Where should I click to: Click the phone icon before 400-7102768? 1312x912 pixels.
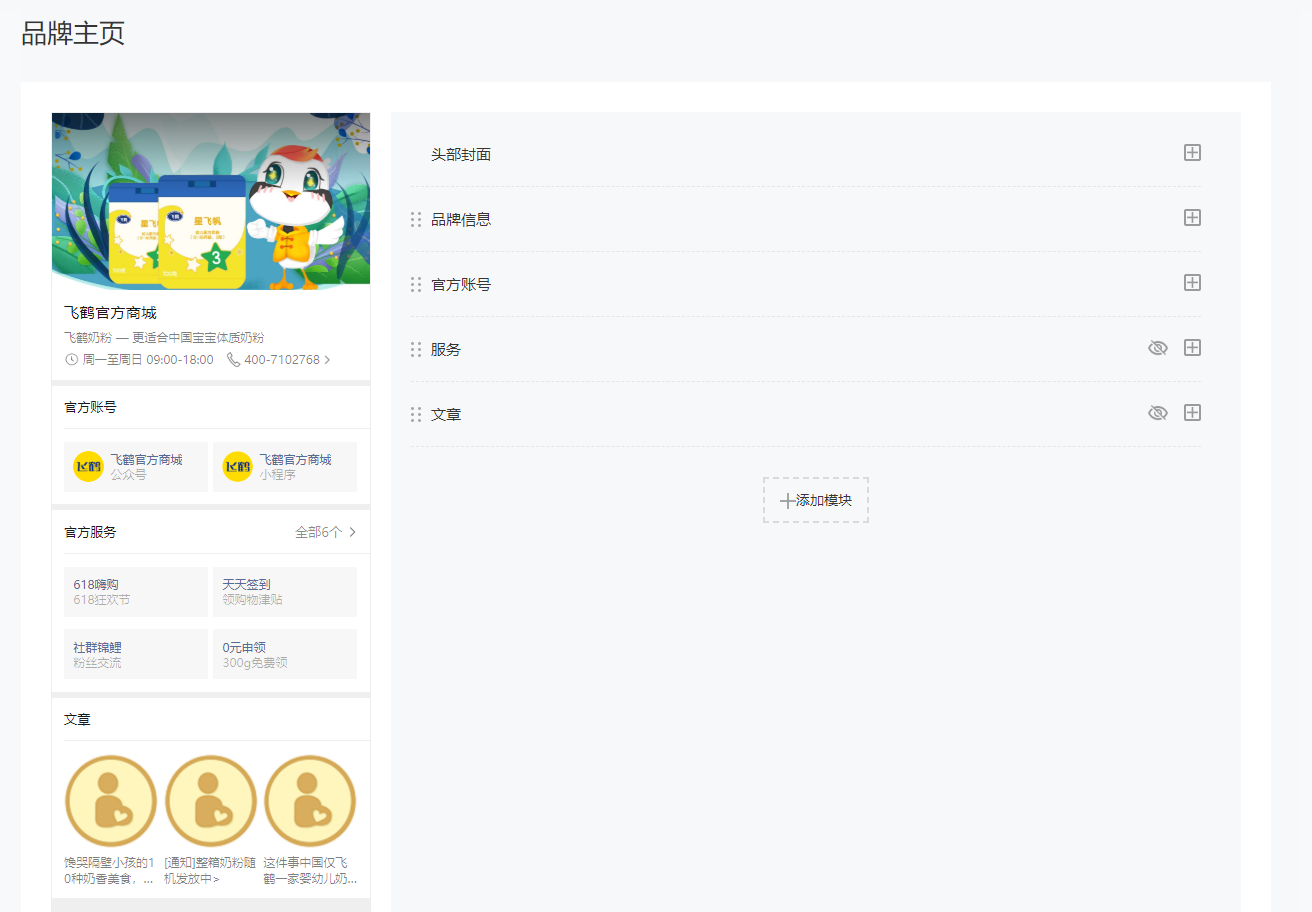tap(233, 360)
